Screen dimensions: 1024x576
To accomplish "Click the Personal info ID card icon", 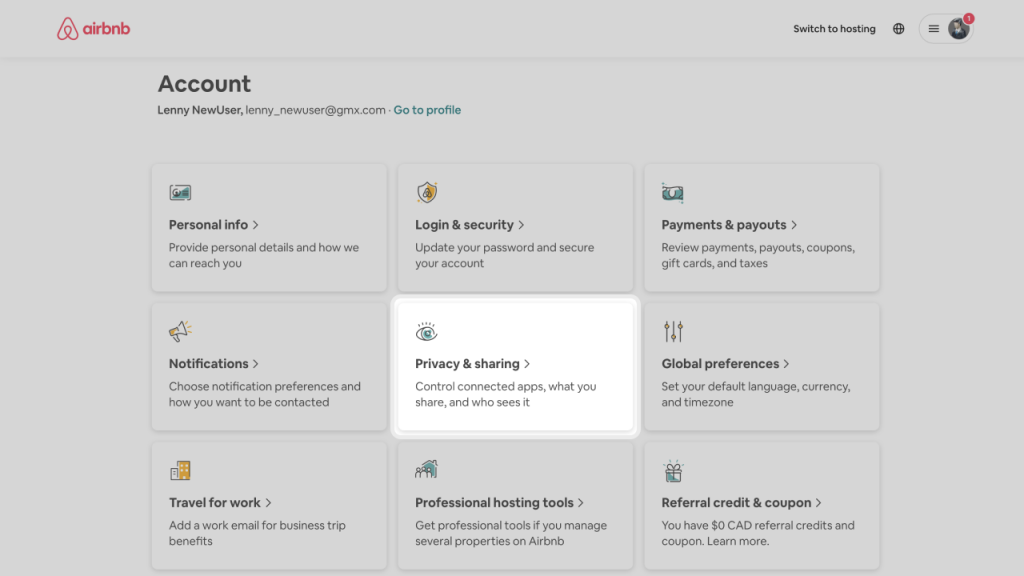I will coord(180,193).
